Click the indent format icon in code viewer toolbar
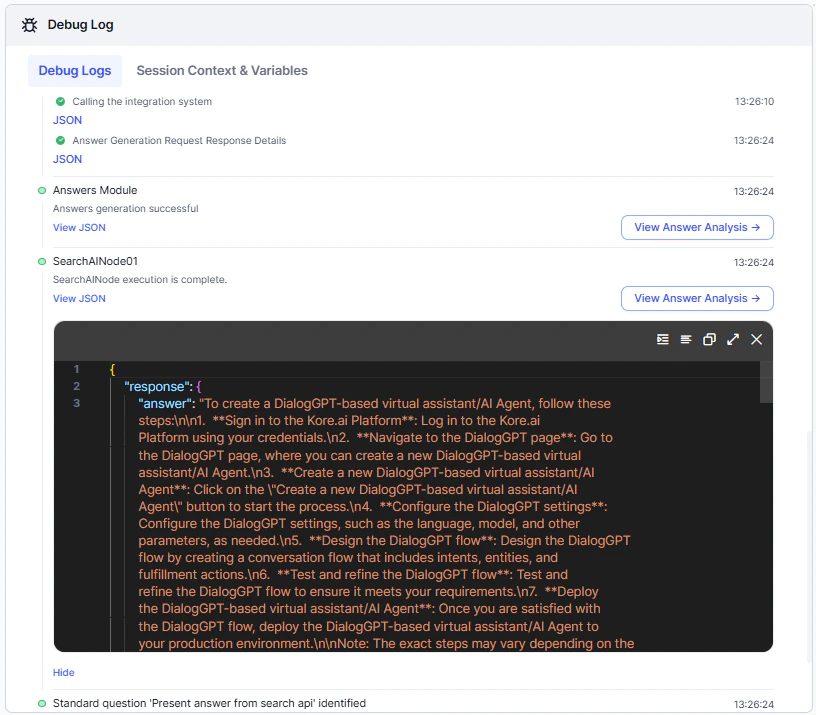This screenshot has width=816, height=715. pos(662,339)
